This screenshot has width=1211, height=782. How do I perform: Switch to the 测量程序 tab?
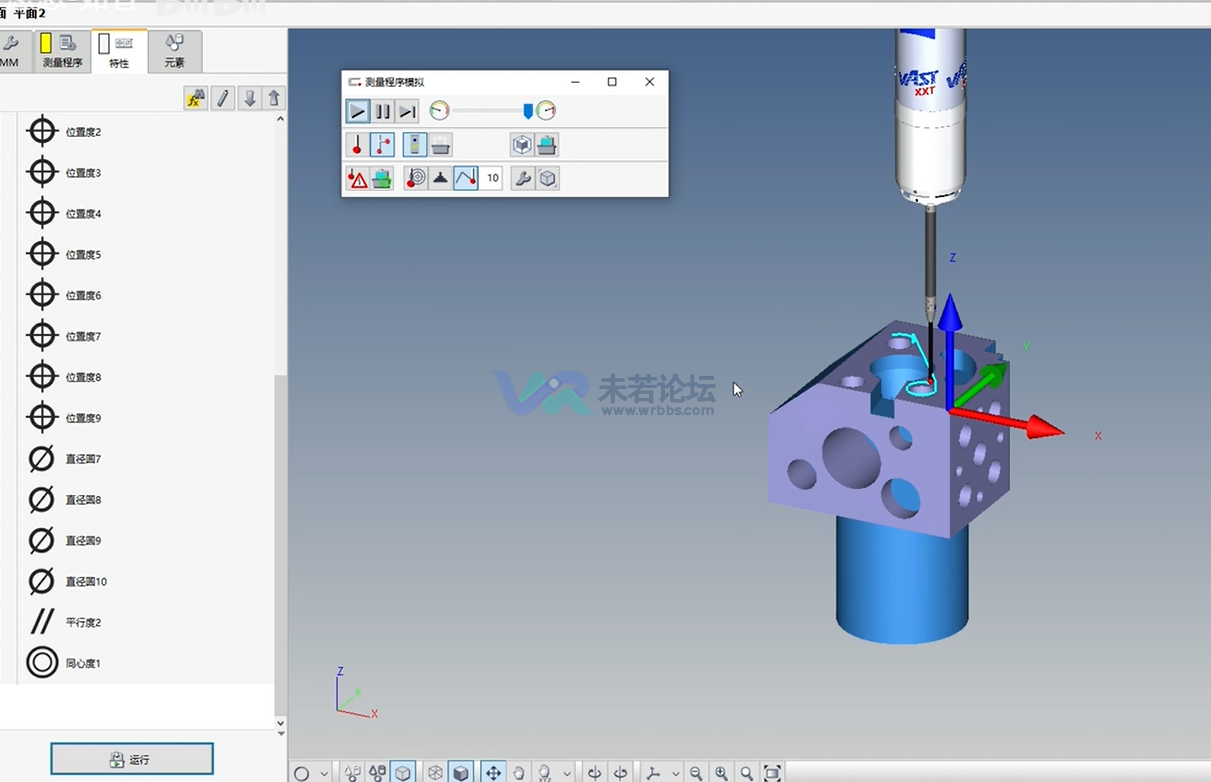(x=62, y=51)
